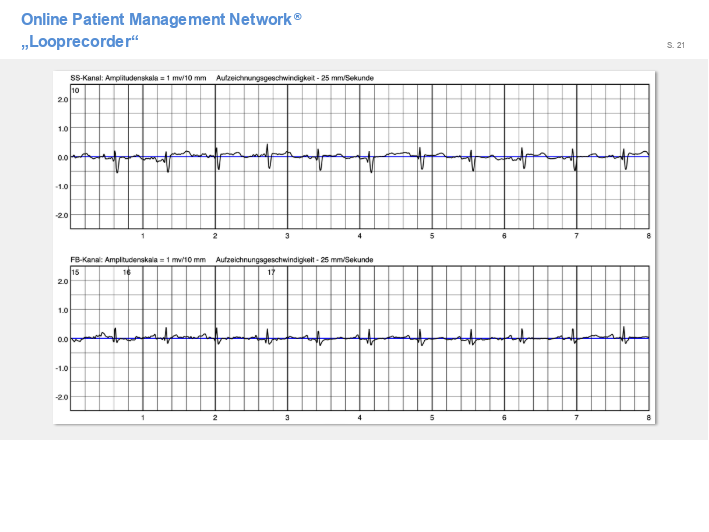Click the -1.0 y-axis label on the FB-Kanal chart
The image size is (709, 532).
coord(61,368)
